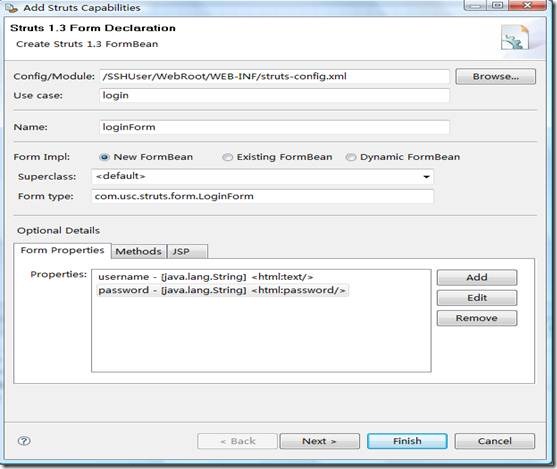Viewport: 557px width, 469px height.
Task: Click the Form type input field
Action: [x=262, y=196]
